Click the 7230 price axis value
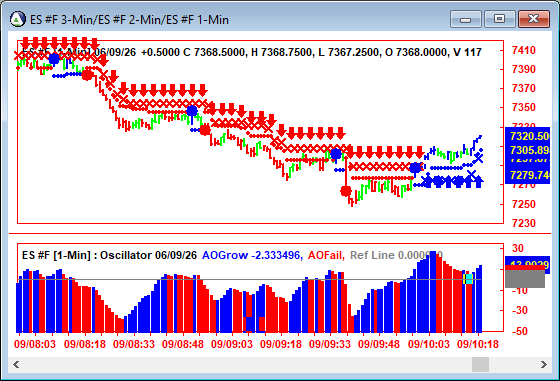This screenshot has width=560, height=381. pyautogui.click(x=524, y=223)
